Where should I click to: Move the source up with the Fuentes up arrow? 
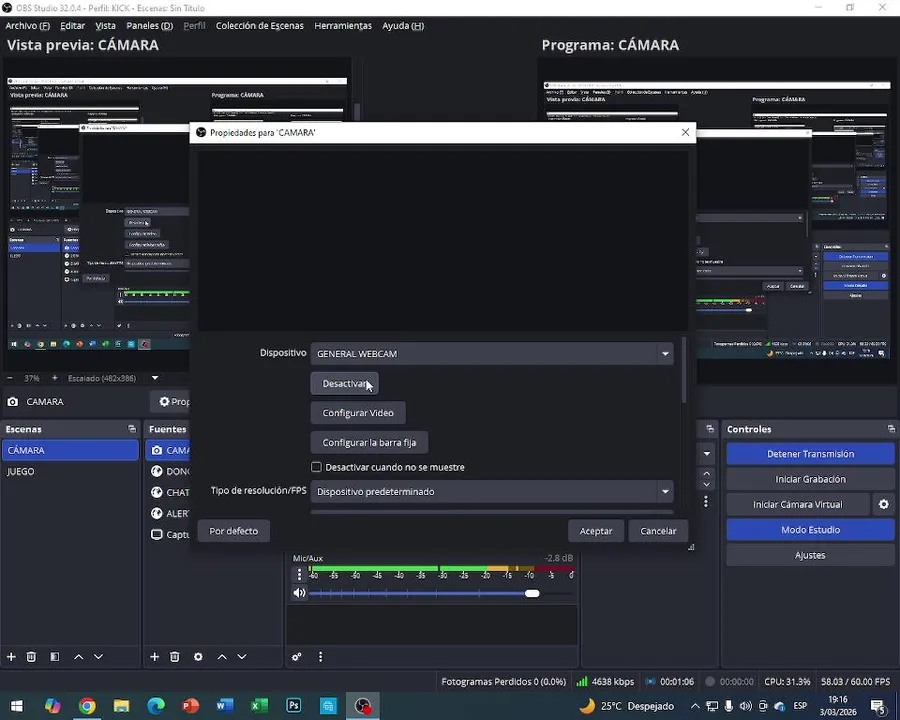point(222,656)
